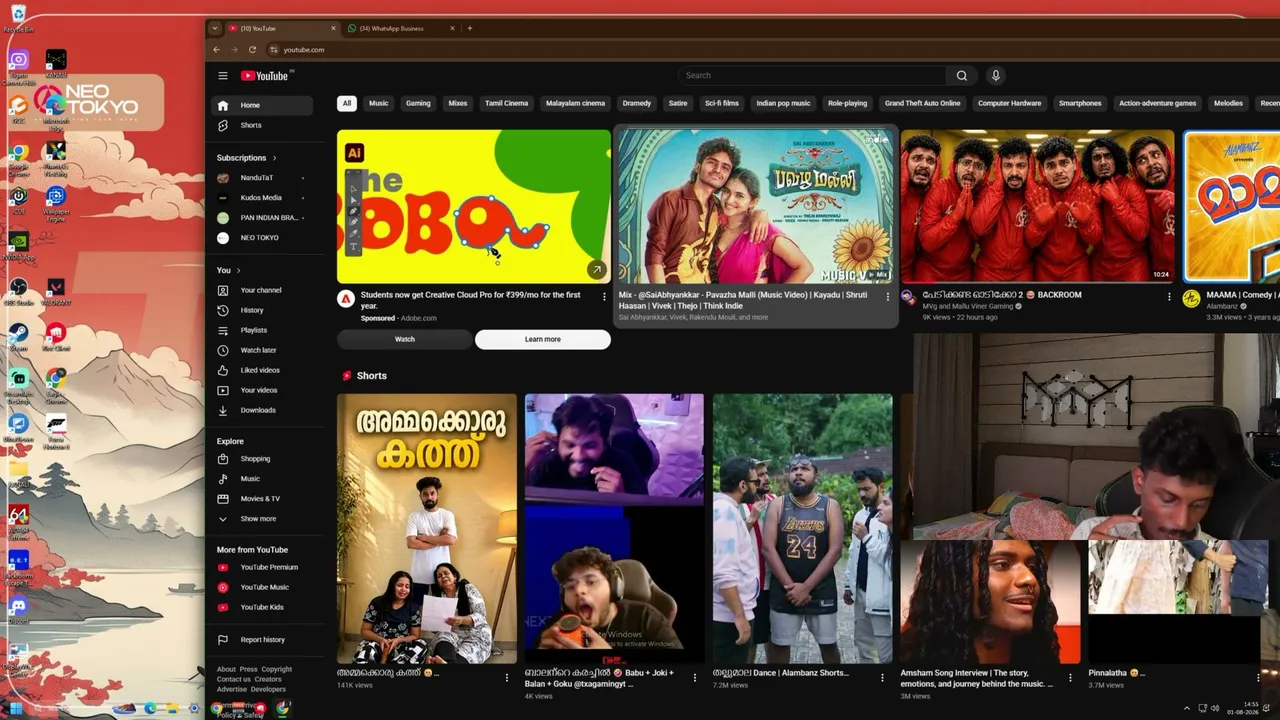Screen dimensions: 1280x720
Task: Switch to the WhatsApp Business tab
Action: tap(400, 28)
